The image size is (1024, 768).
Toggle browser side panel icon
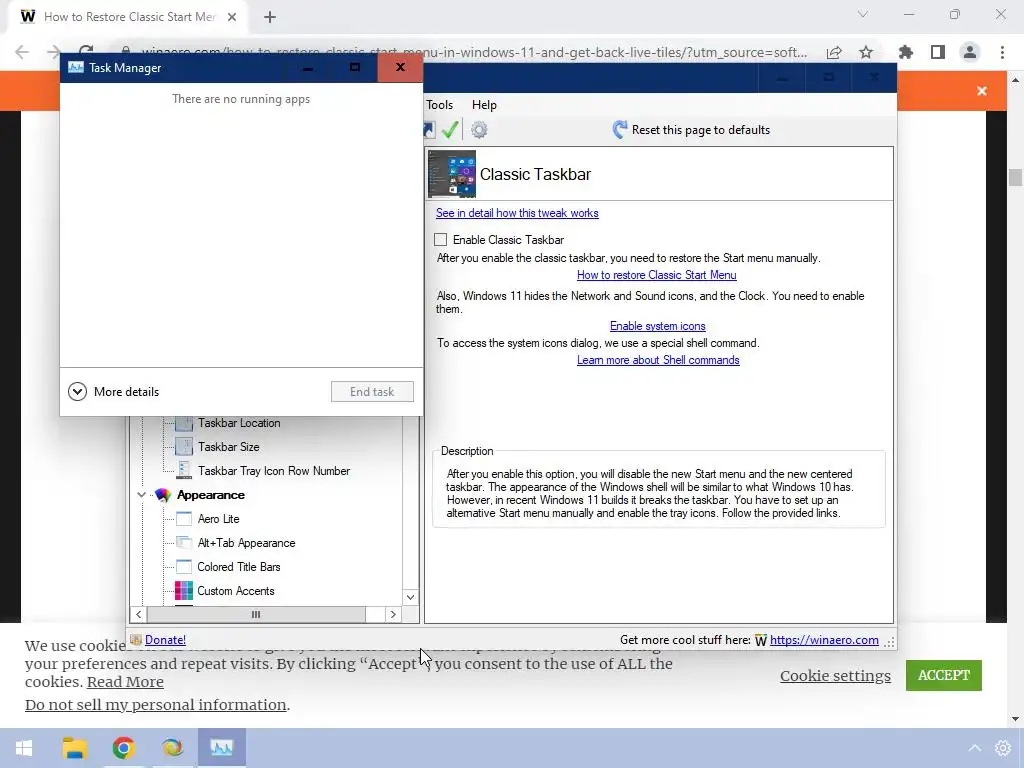tap(938, 52)
